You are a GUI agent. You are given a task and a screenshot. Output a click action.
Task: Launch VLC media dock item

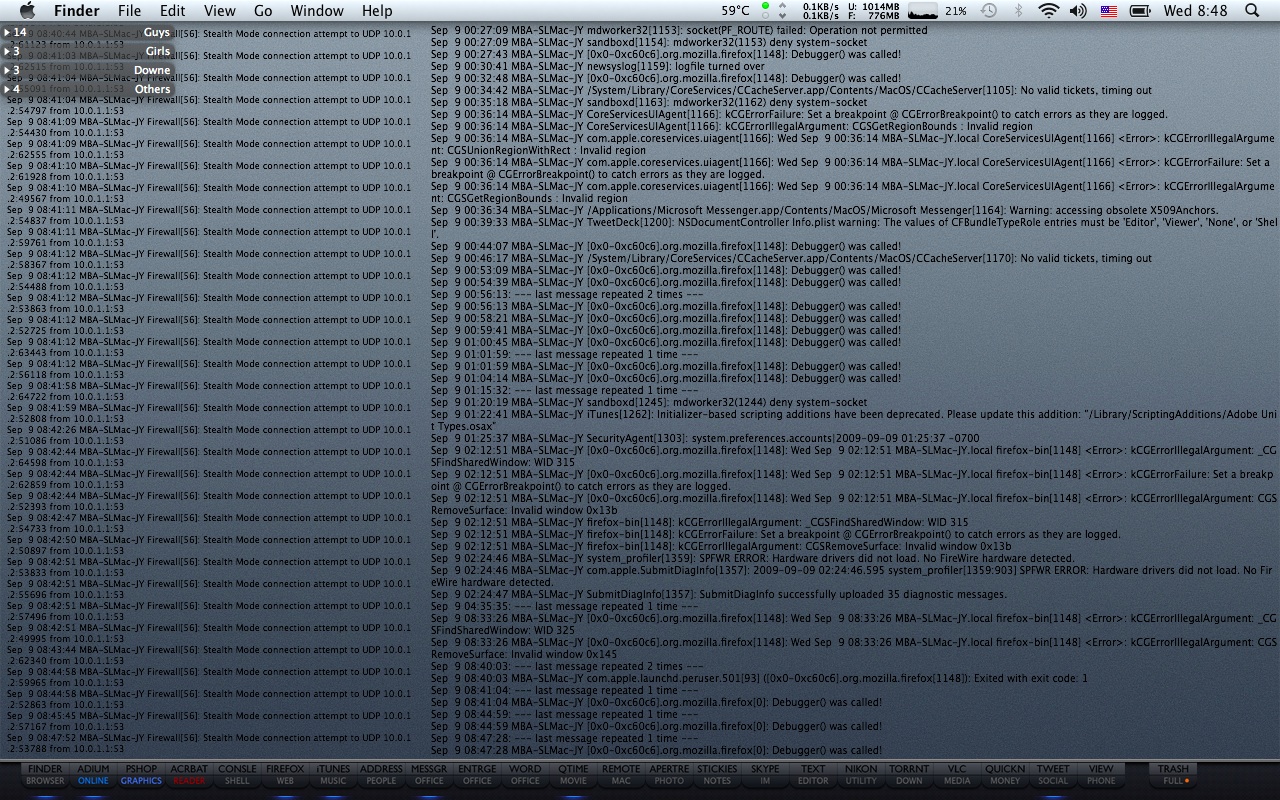[x=957, y=775]
